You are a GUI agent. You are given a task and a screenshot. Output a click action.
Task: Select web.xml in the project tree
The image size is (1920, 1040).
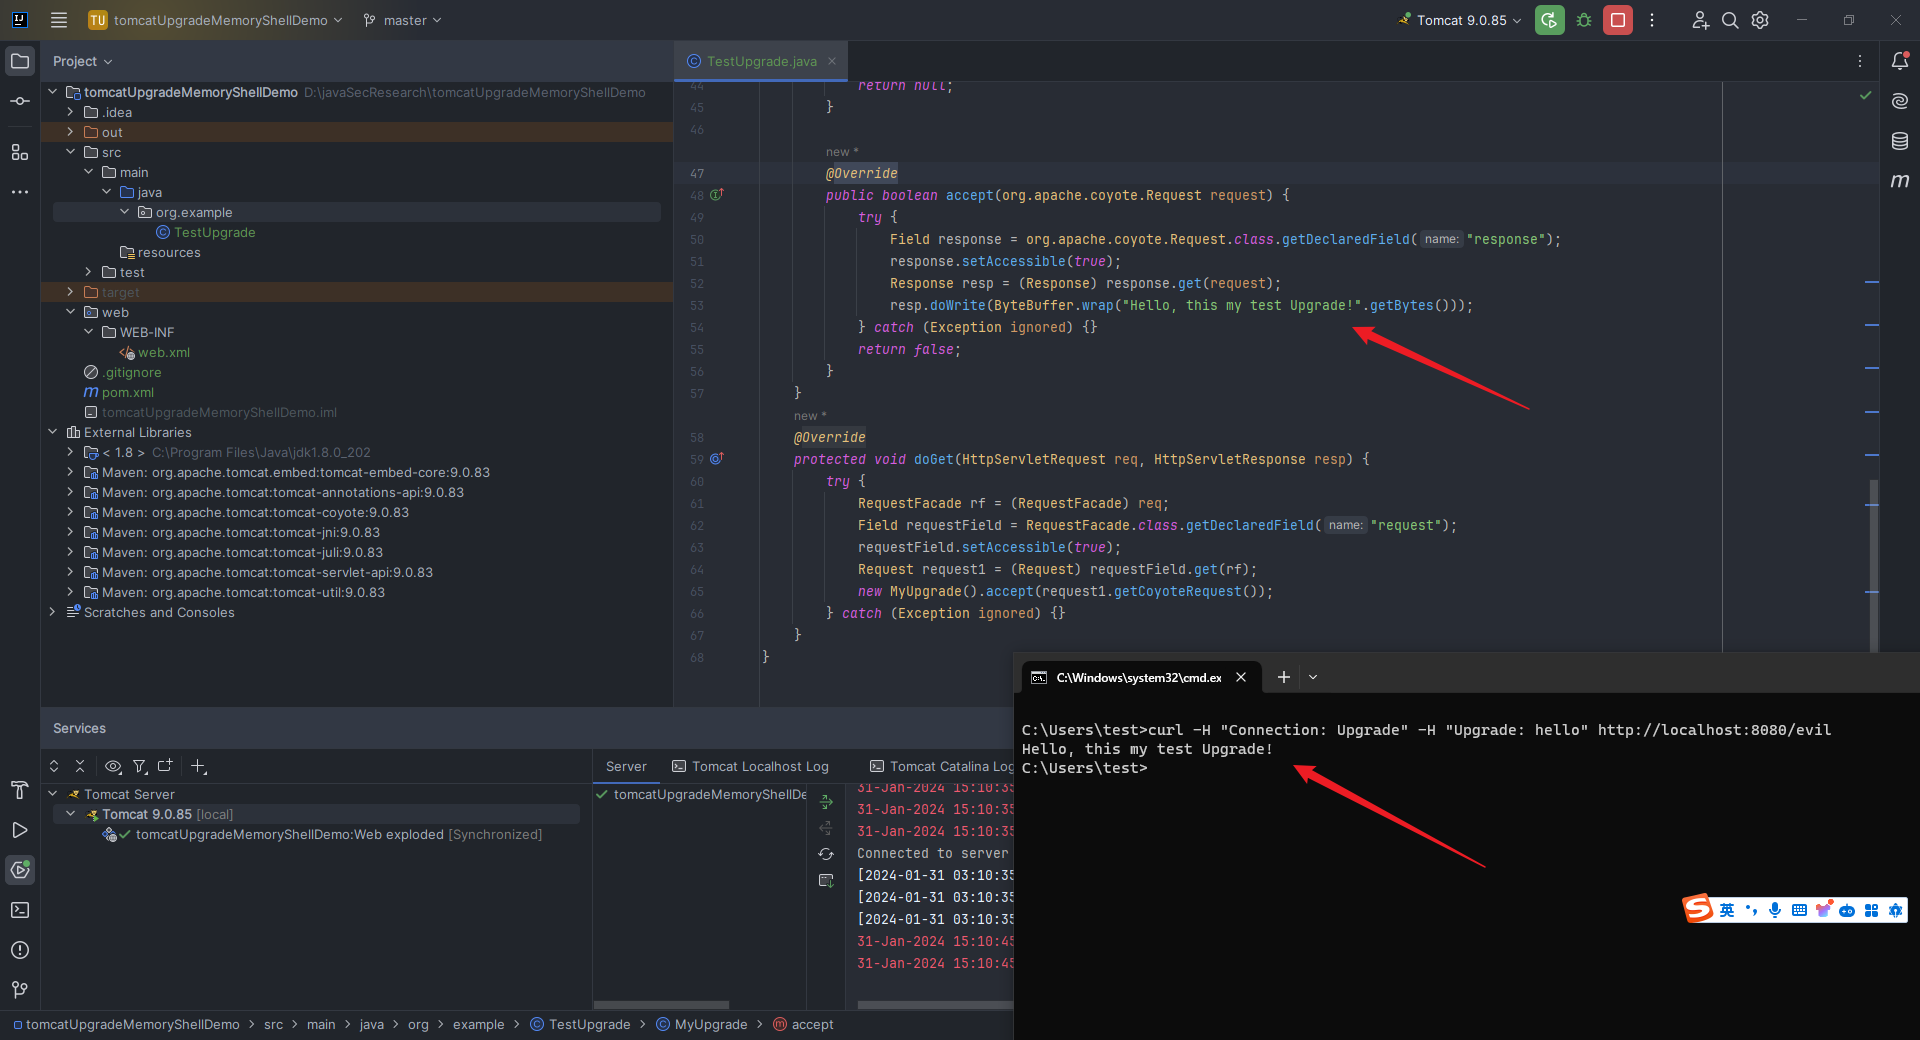[155, 352]
